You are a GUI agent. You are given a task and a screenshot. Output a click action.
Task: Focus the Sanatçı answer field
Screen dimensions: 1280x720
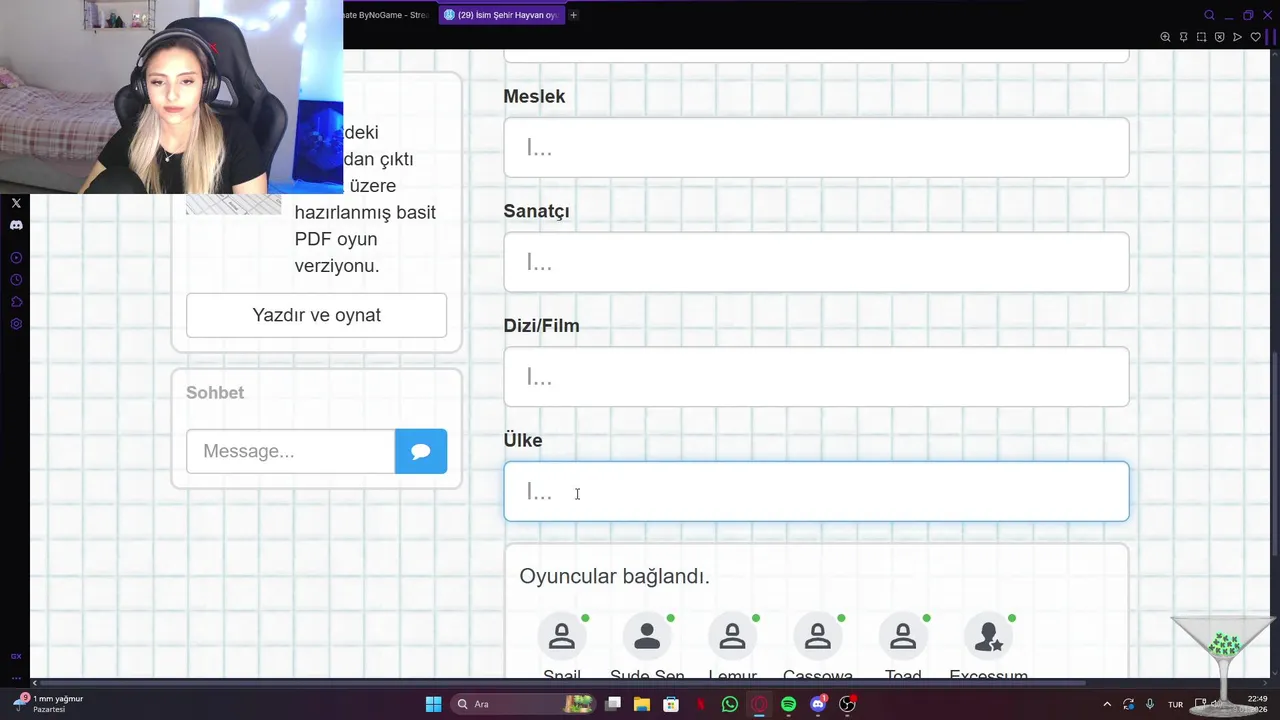click(x=816, y=262)
